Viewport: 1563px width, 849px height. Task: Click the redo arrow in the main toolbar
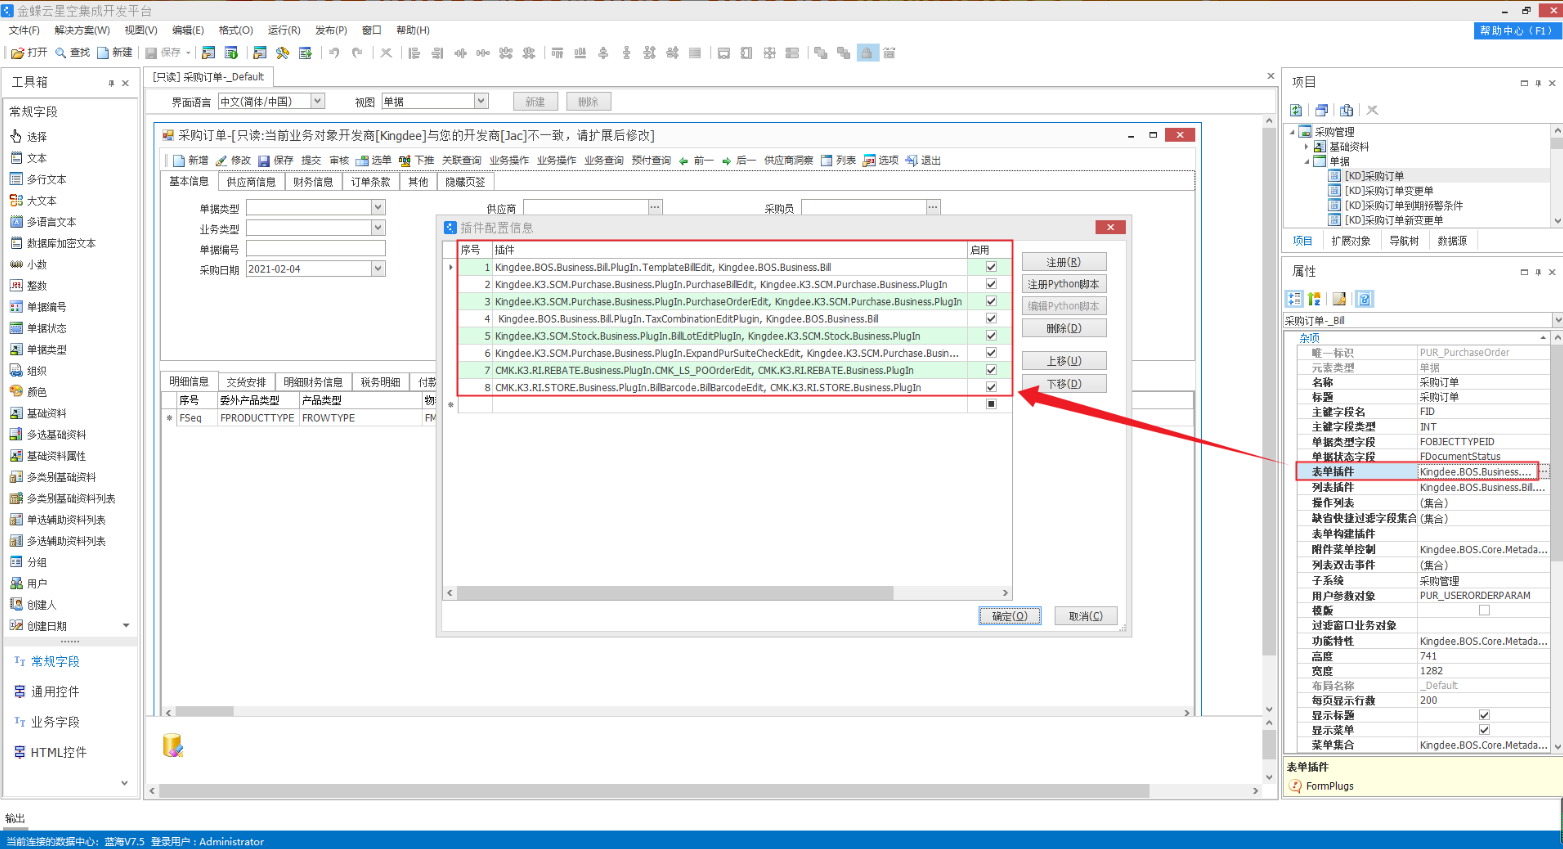pos(357,52)
